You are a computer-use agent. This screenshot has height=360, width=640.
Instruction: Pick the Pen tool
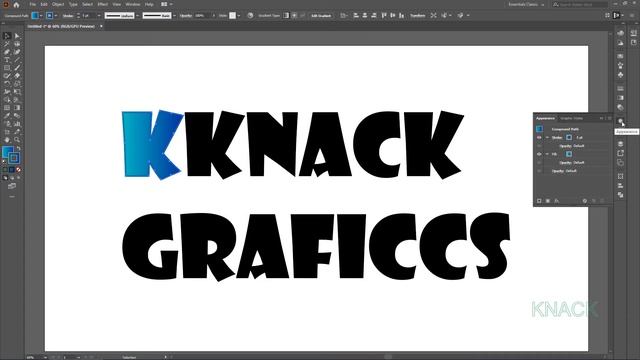point(7,51)
